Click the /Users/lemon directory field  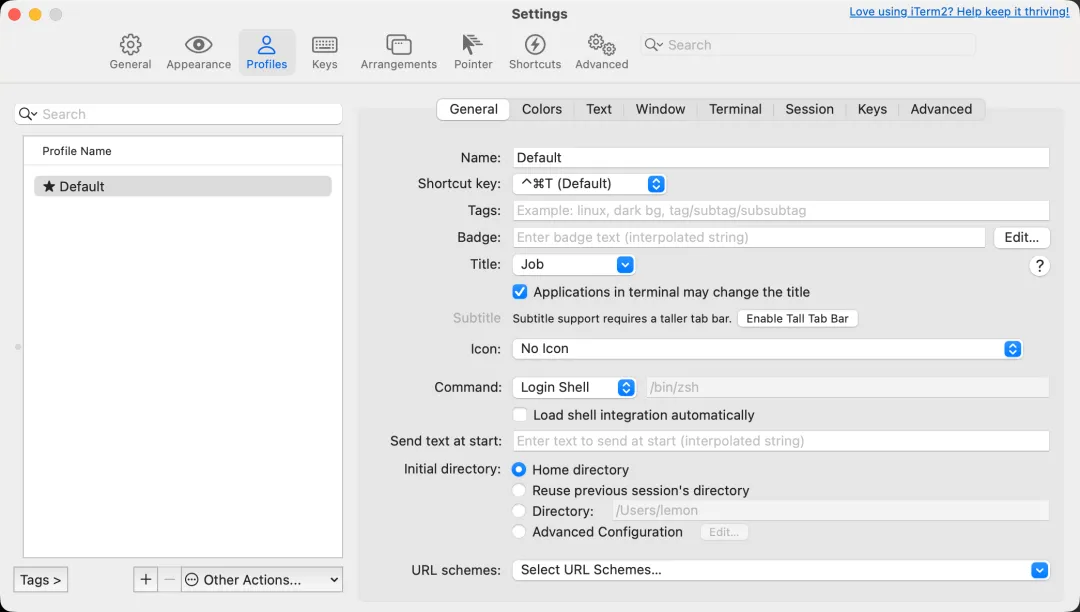click(x=831, y=510)
